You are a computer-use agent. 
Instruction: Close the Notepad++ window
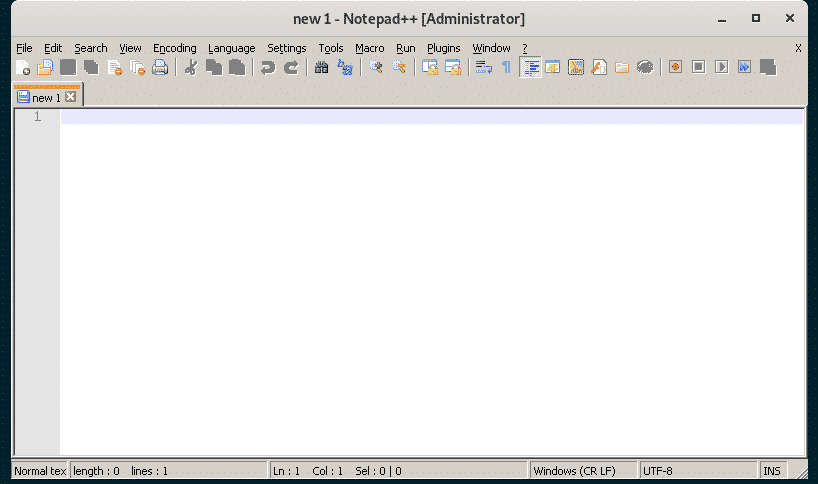point(790,19)
